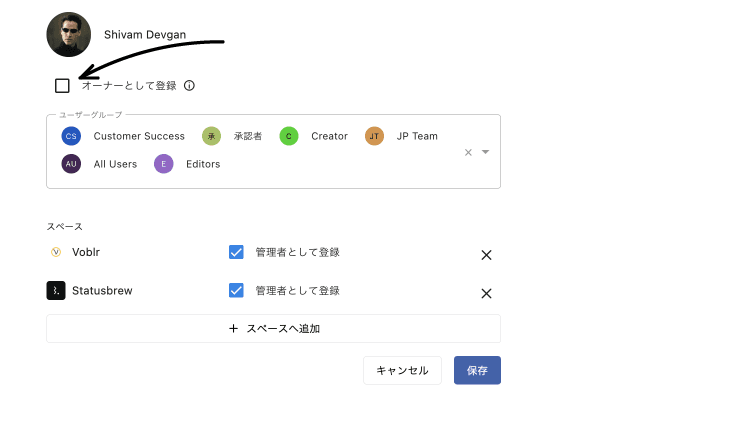Click the Statusbrew space logo icon
Screen dimensions: 742x421
[x=56, y=291]
